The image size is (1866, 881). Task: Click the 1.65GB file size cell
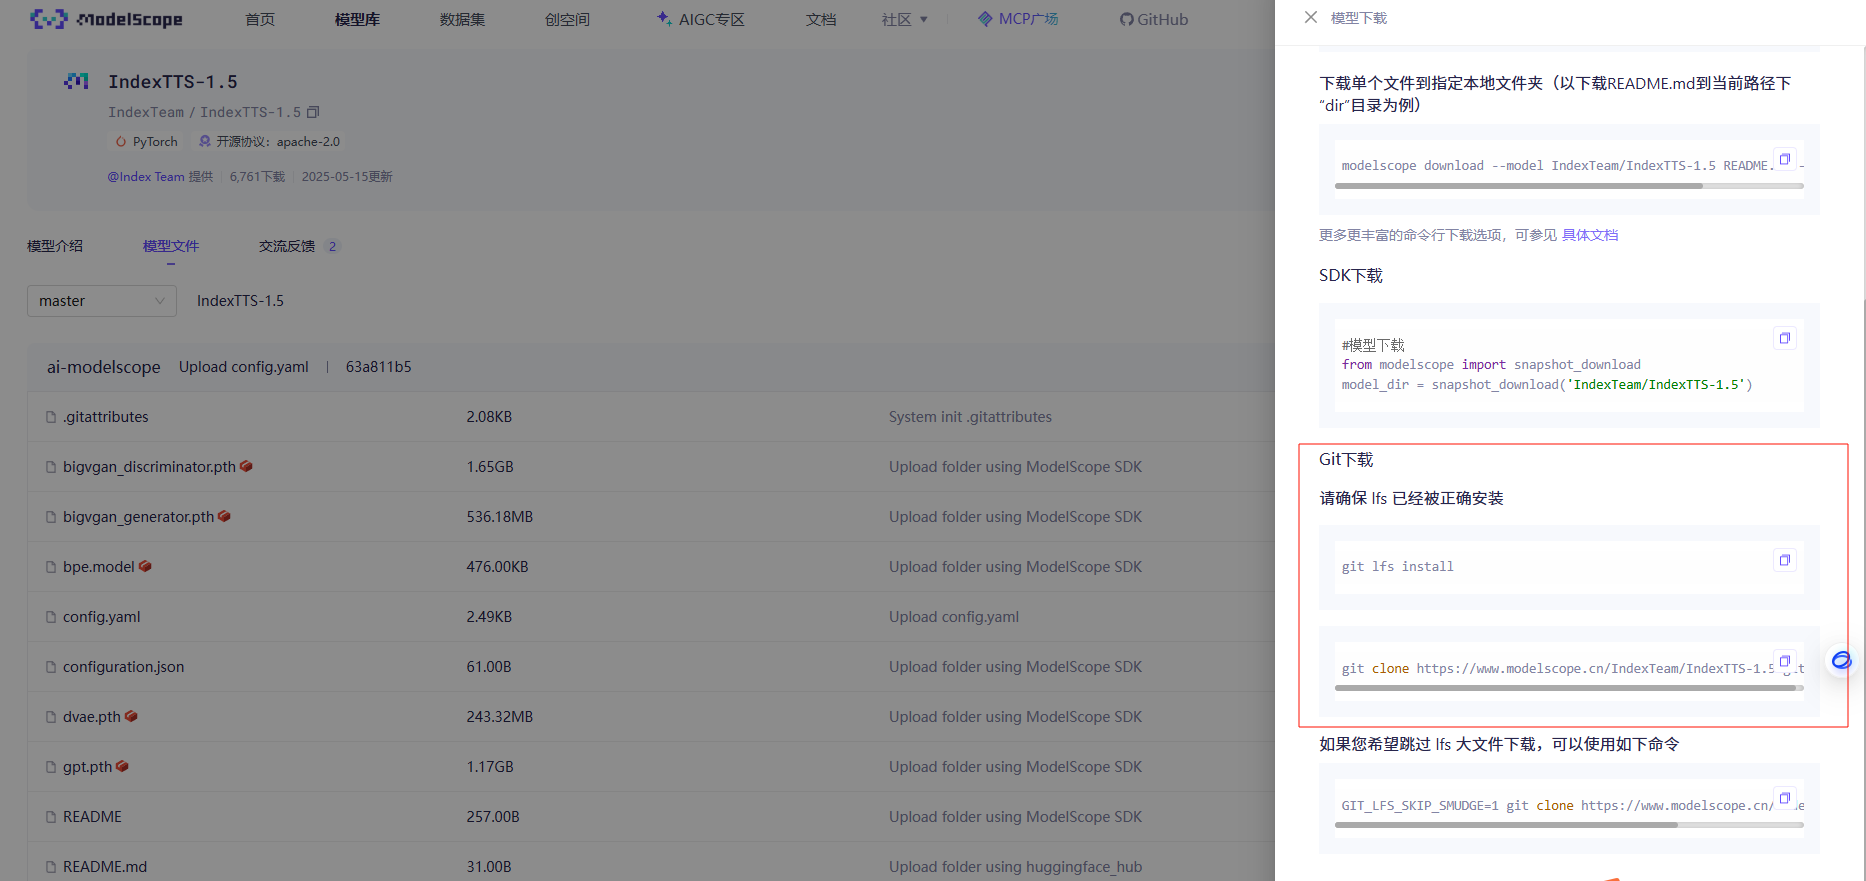coord(489,467)
